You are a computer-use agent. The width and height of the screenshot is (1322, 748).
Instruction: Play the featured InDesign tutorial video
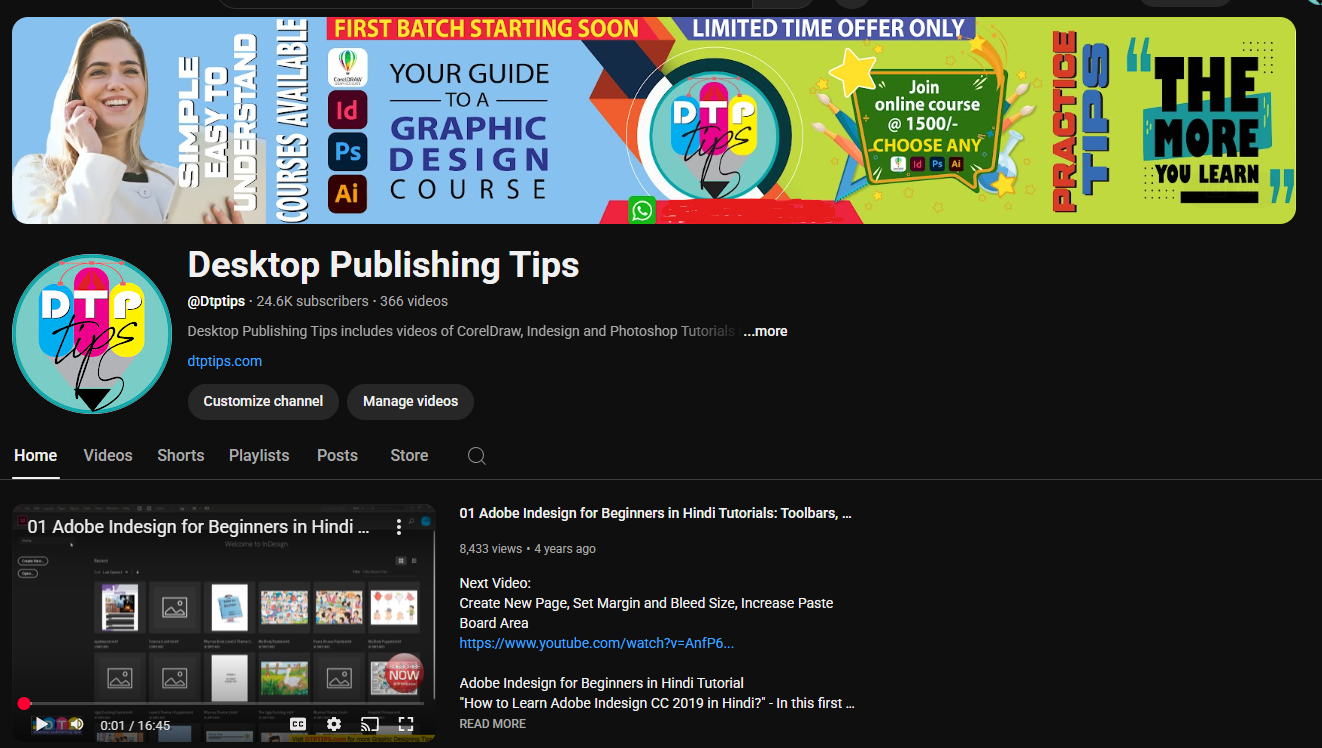[x=40, y=724]
